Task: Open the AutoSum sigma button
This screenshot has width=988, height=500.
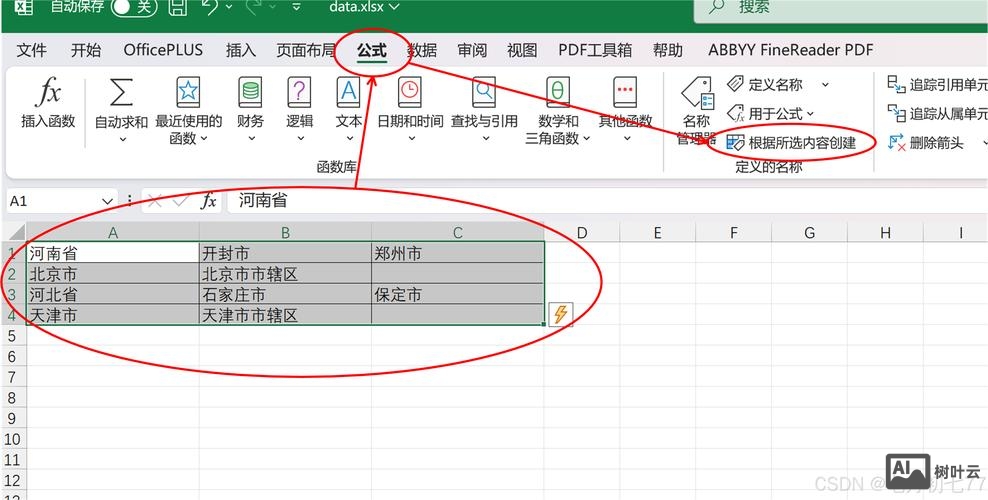Action: click(x=121, y=93)
